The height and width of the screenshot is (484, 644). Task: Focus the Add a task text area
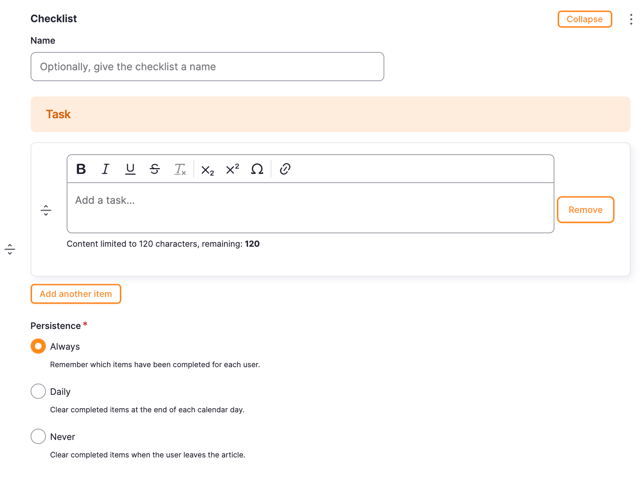310,208
